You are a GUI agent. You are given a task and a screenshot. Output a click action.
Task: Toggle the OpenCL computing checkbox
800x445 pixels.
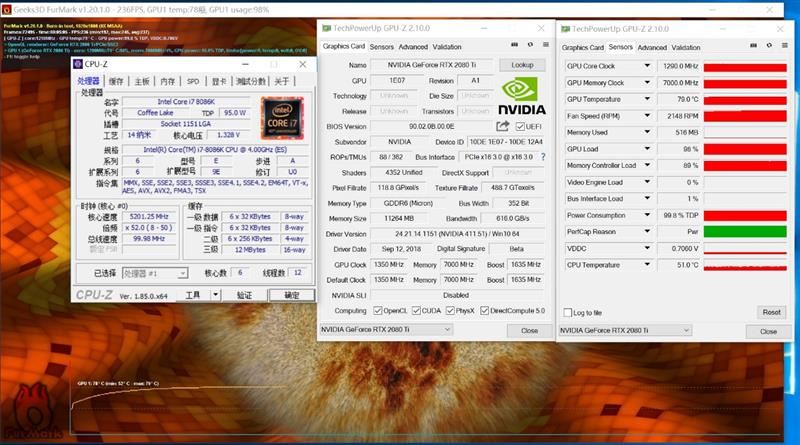point(377,310)
